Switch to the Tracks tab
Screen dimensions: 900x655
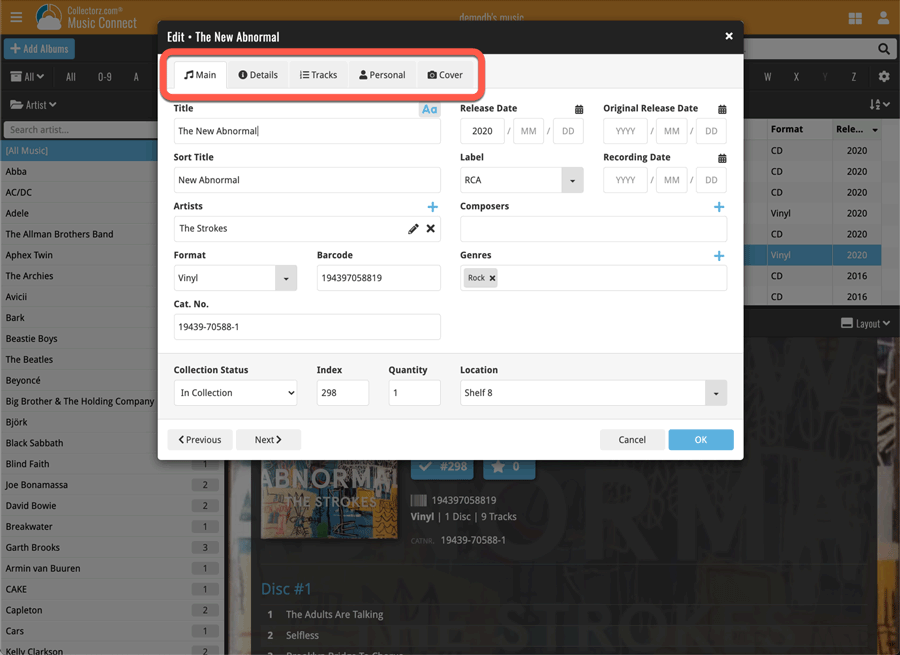pyautogui.click(x=318, y=75)
